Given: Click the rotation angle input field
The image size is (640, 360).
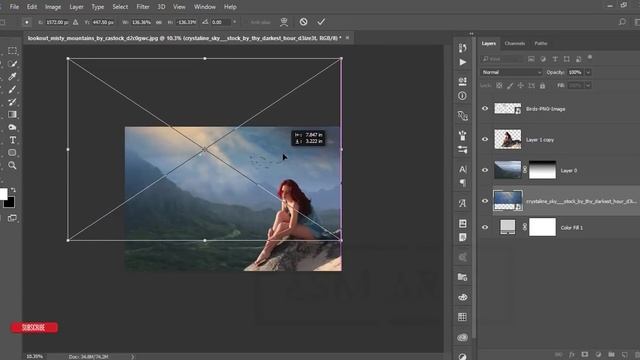Looking at the screenshot, I should click(x=222, y=22).
